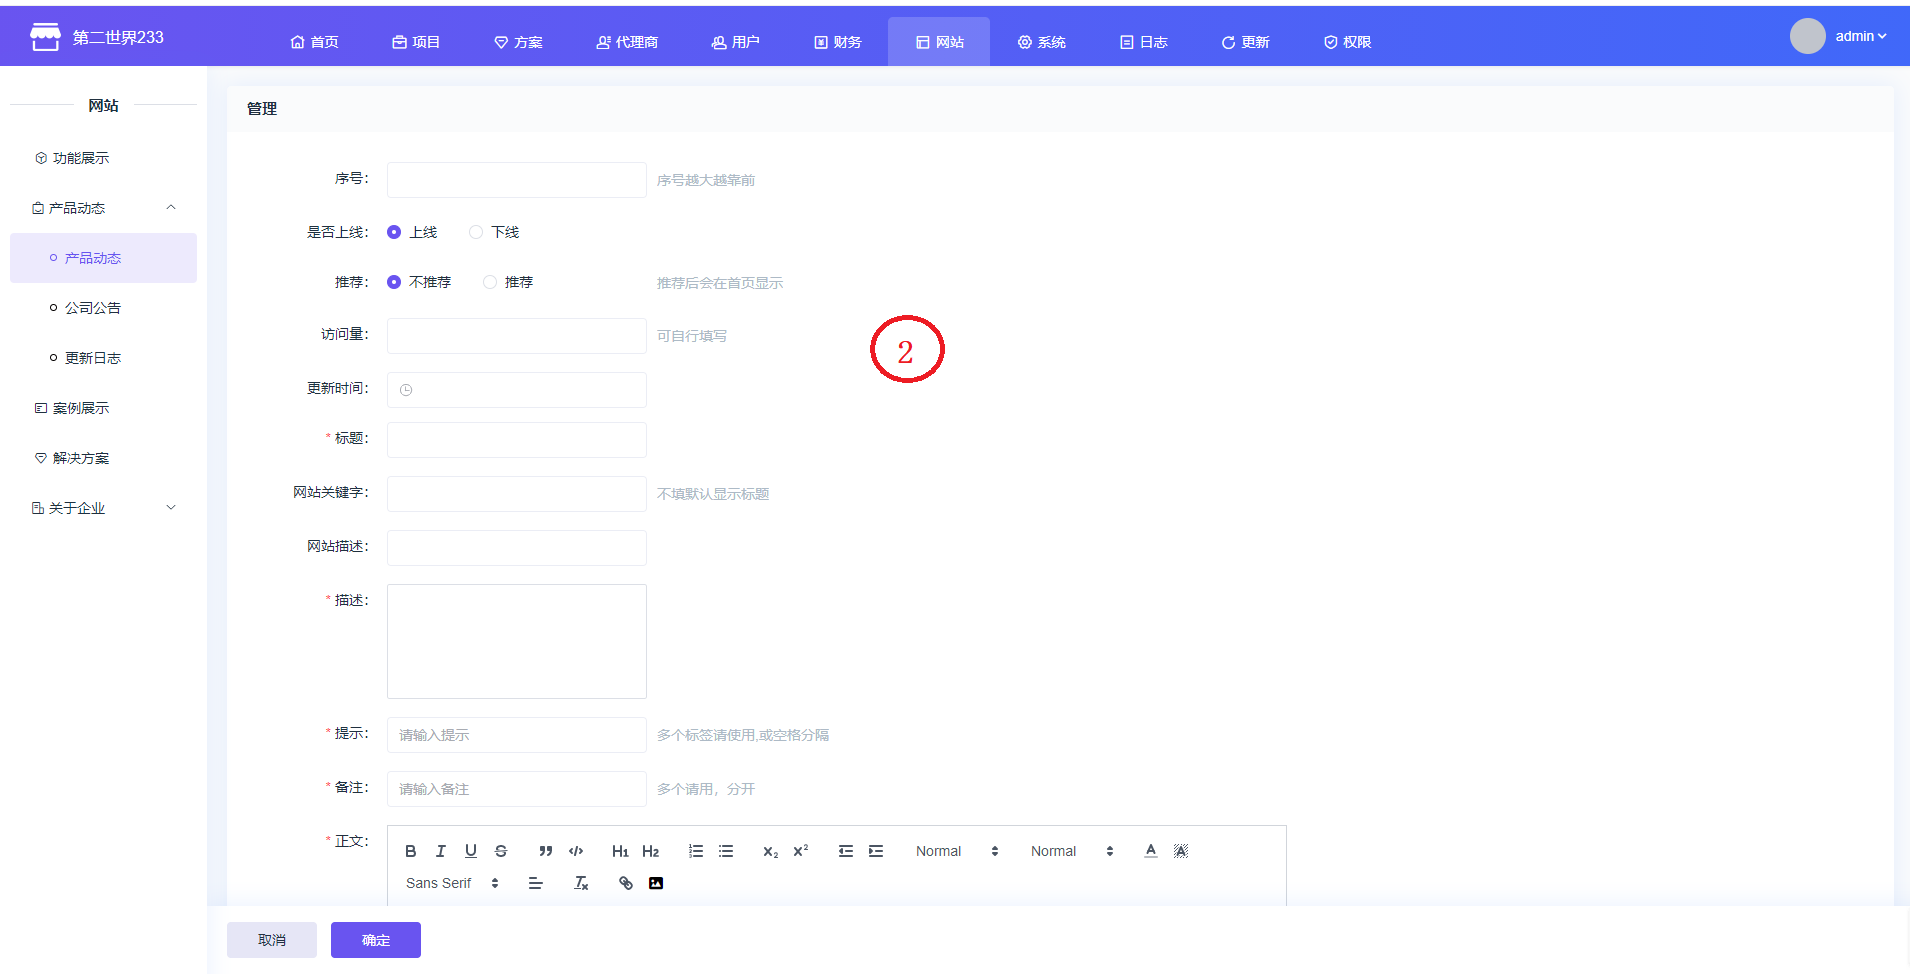Switch to the 网站 nav tab

939,42
